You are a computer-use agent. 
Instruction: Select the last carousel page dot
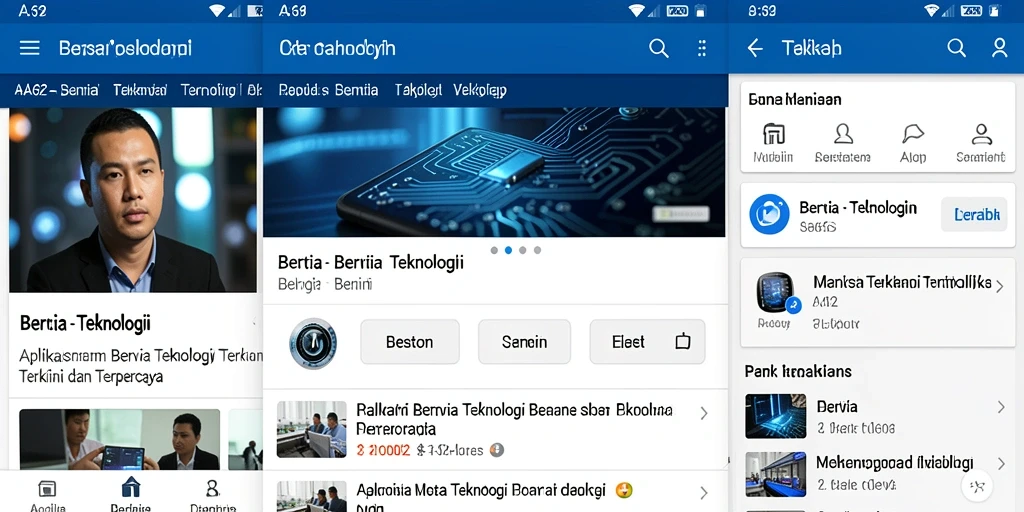[x=537, y=250]
